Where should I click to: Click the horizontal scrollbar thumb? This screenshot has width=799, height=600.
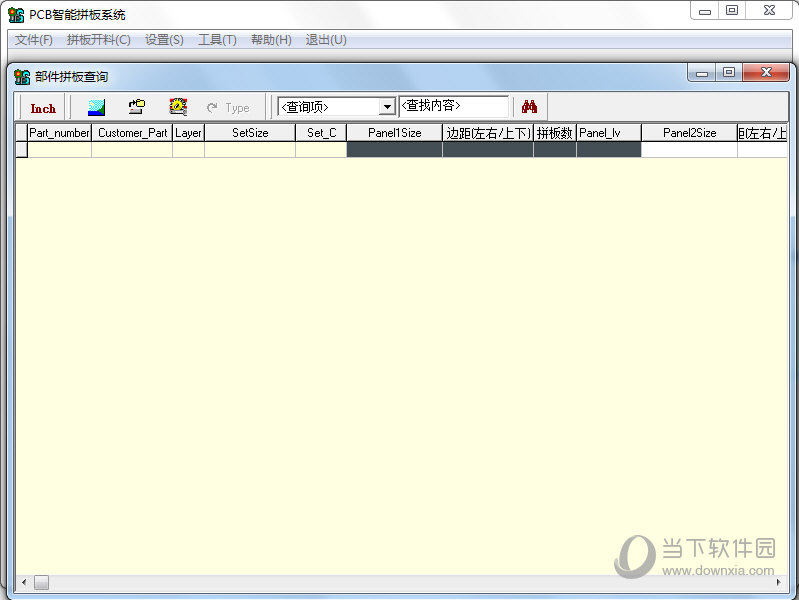pos(41,582)
